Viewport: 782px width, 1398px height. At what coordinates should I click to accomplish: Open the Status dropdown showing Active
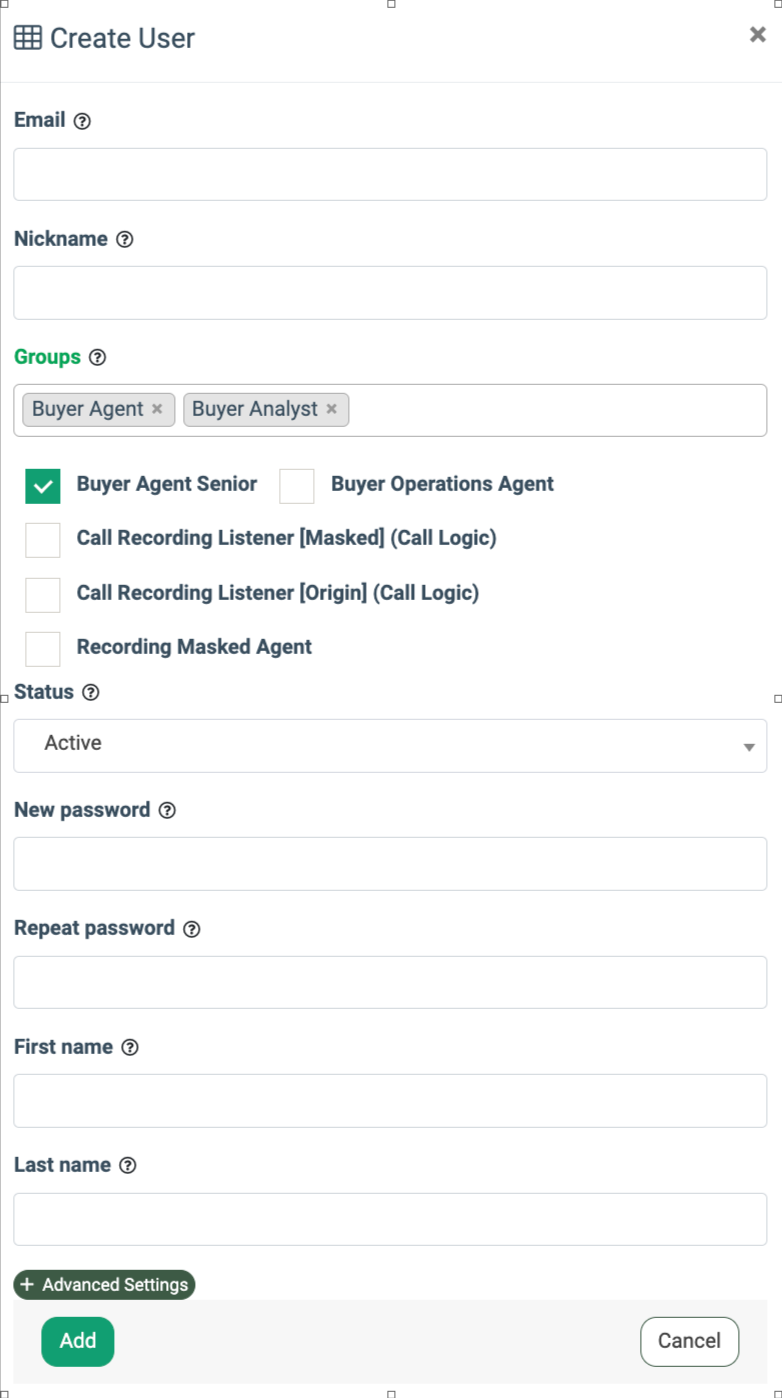click(x=390, y=745)
